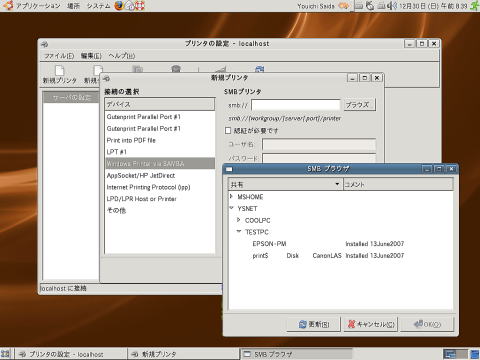Launch Firefox from the top panel

point(119,5)
